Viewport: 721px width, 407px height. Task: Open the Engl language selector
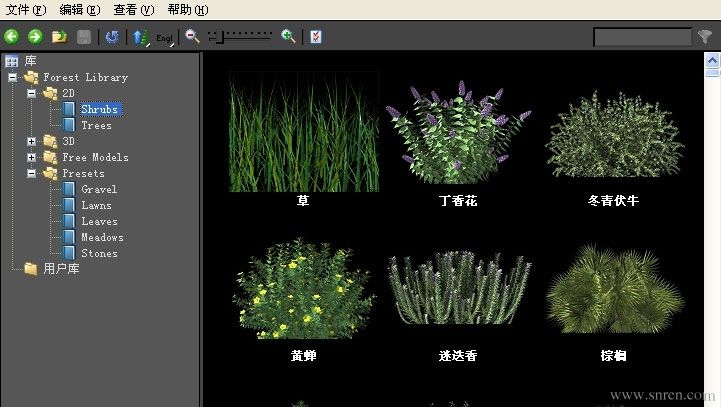[165, 38]
